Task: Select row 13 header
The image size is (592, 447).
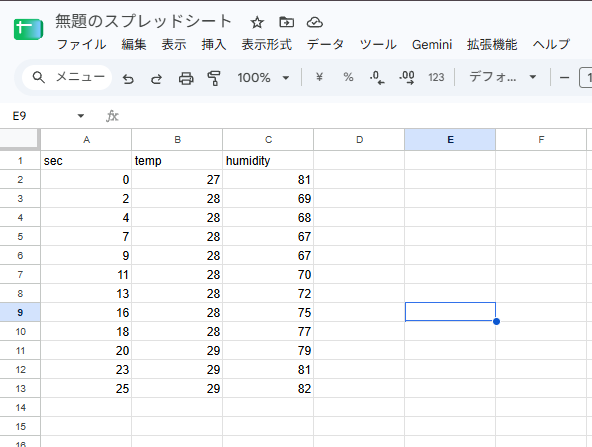Action: pyautogui.click(x=20, y=388)
